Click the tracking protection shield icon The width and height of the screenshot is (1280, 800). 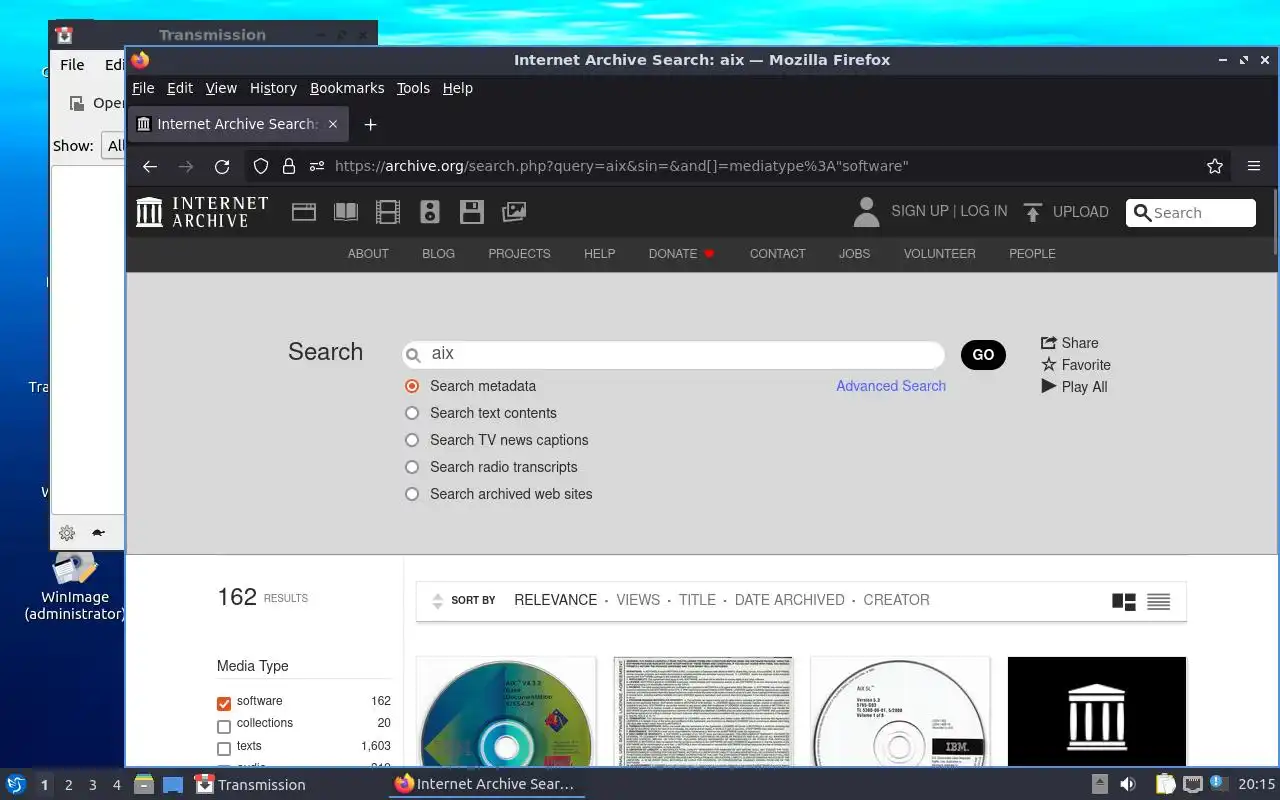click(261, 166)
